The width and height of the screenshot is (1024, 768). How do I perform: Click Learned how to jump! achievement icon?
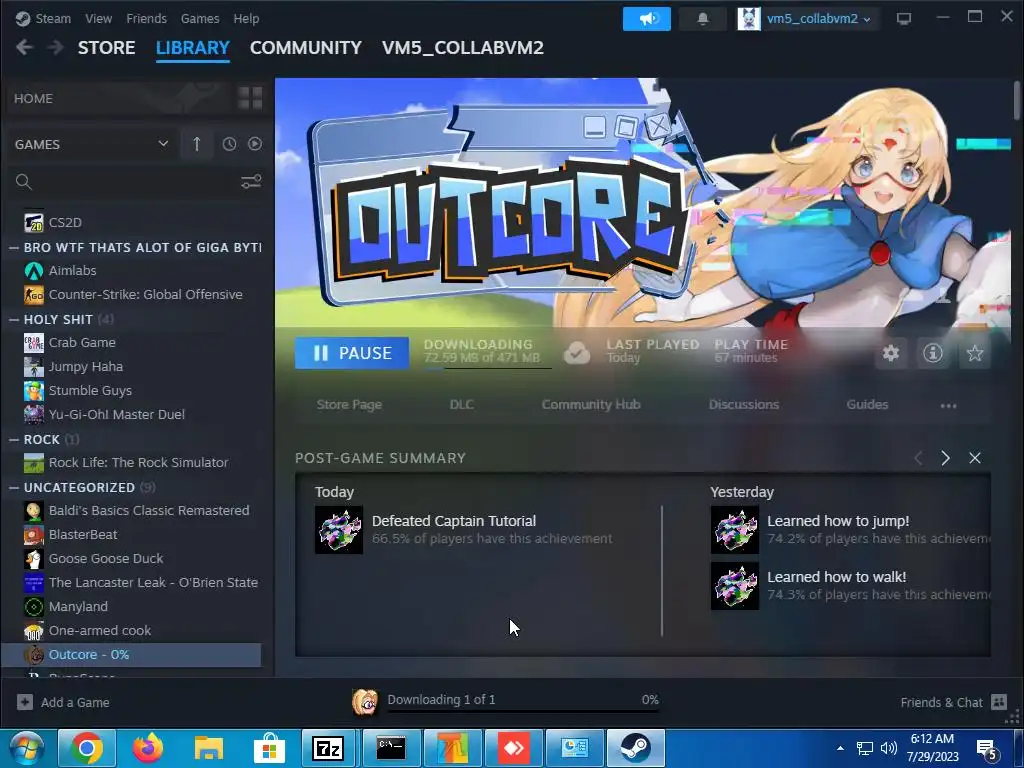coord(735,530)
